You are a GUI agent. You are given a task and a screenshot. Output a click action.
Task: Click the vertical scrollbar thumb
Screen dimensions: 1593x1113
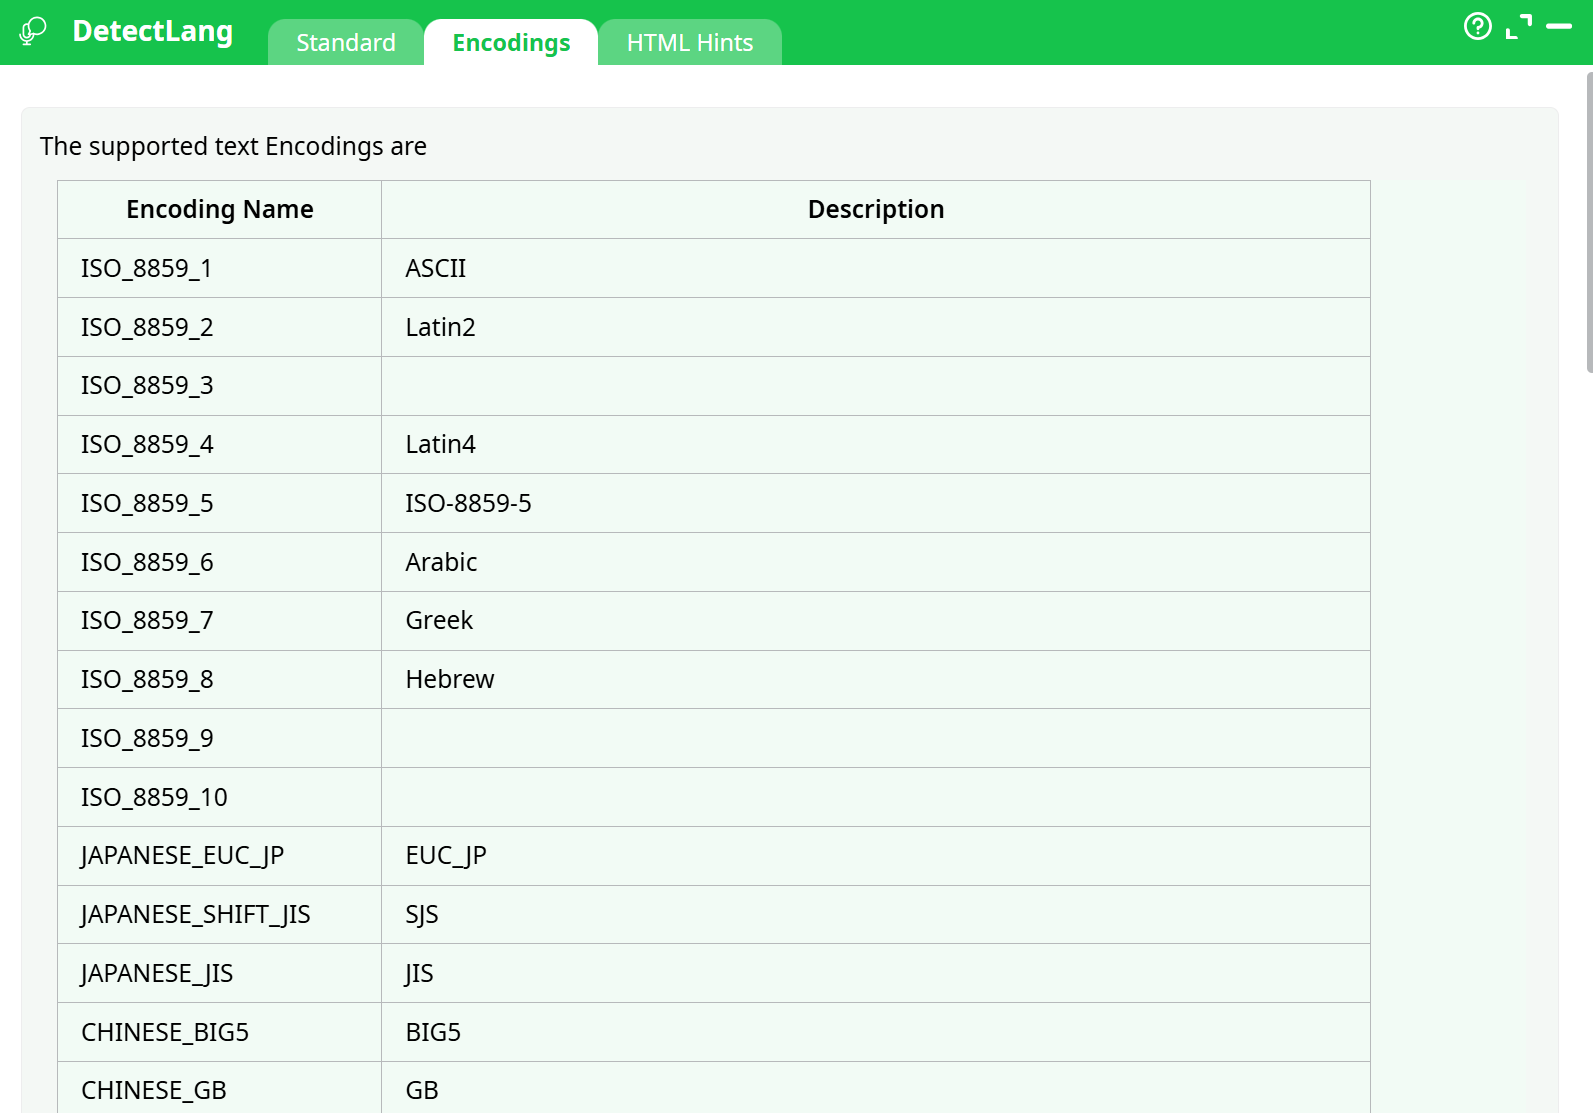click(1589, 220)
